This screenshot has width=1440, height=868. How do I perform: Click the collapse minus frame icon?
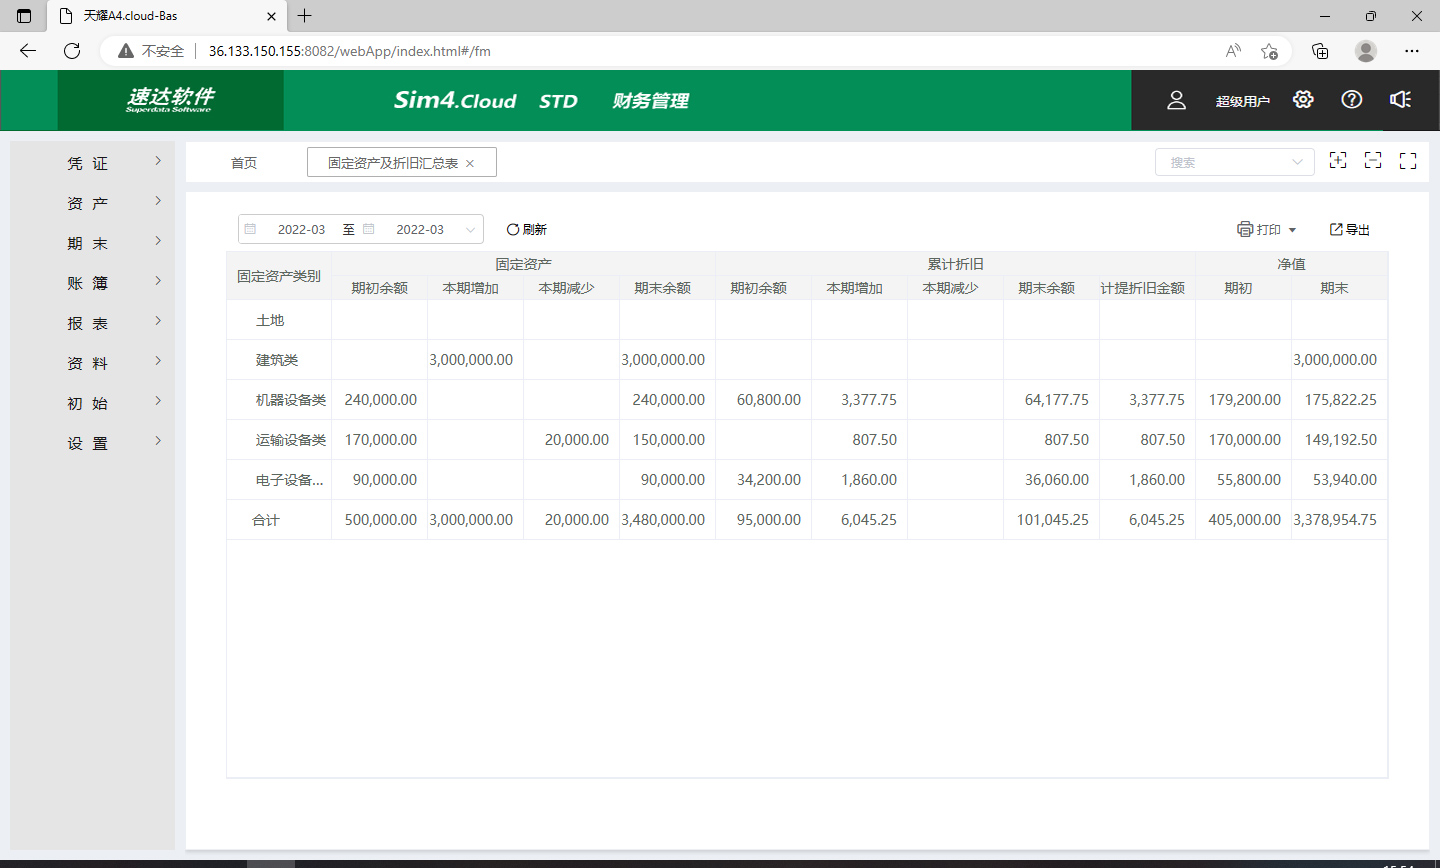(1373, 161)
